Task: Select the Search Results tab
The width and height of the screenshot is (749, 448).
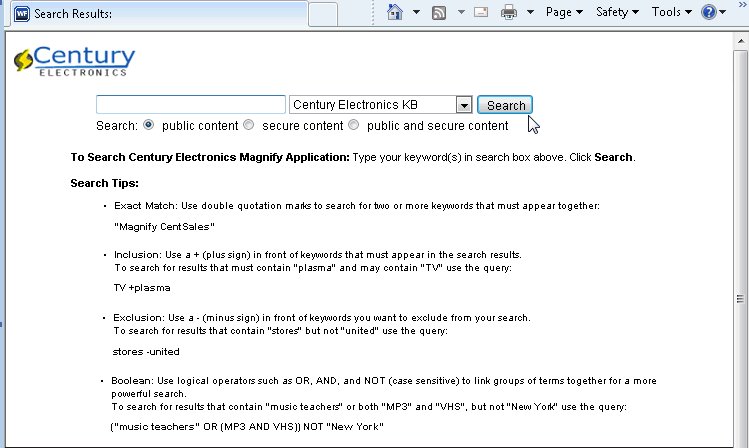Action: tap(159, 14)
